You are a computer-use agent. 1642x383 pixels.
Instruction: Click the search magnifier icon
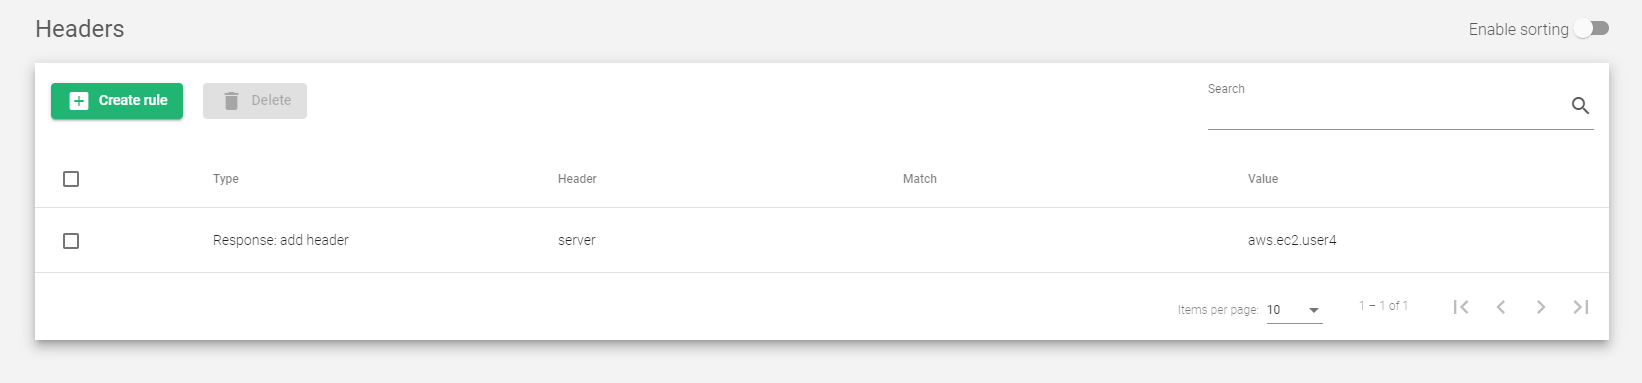[1580, 105]
